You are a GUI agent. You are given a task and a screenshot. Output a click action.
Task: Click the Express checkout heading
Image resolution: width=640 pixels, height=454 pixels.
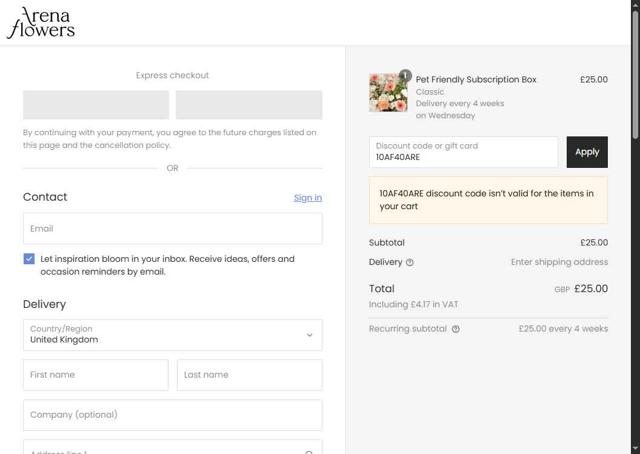(x=172, y=76)
